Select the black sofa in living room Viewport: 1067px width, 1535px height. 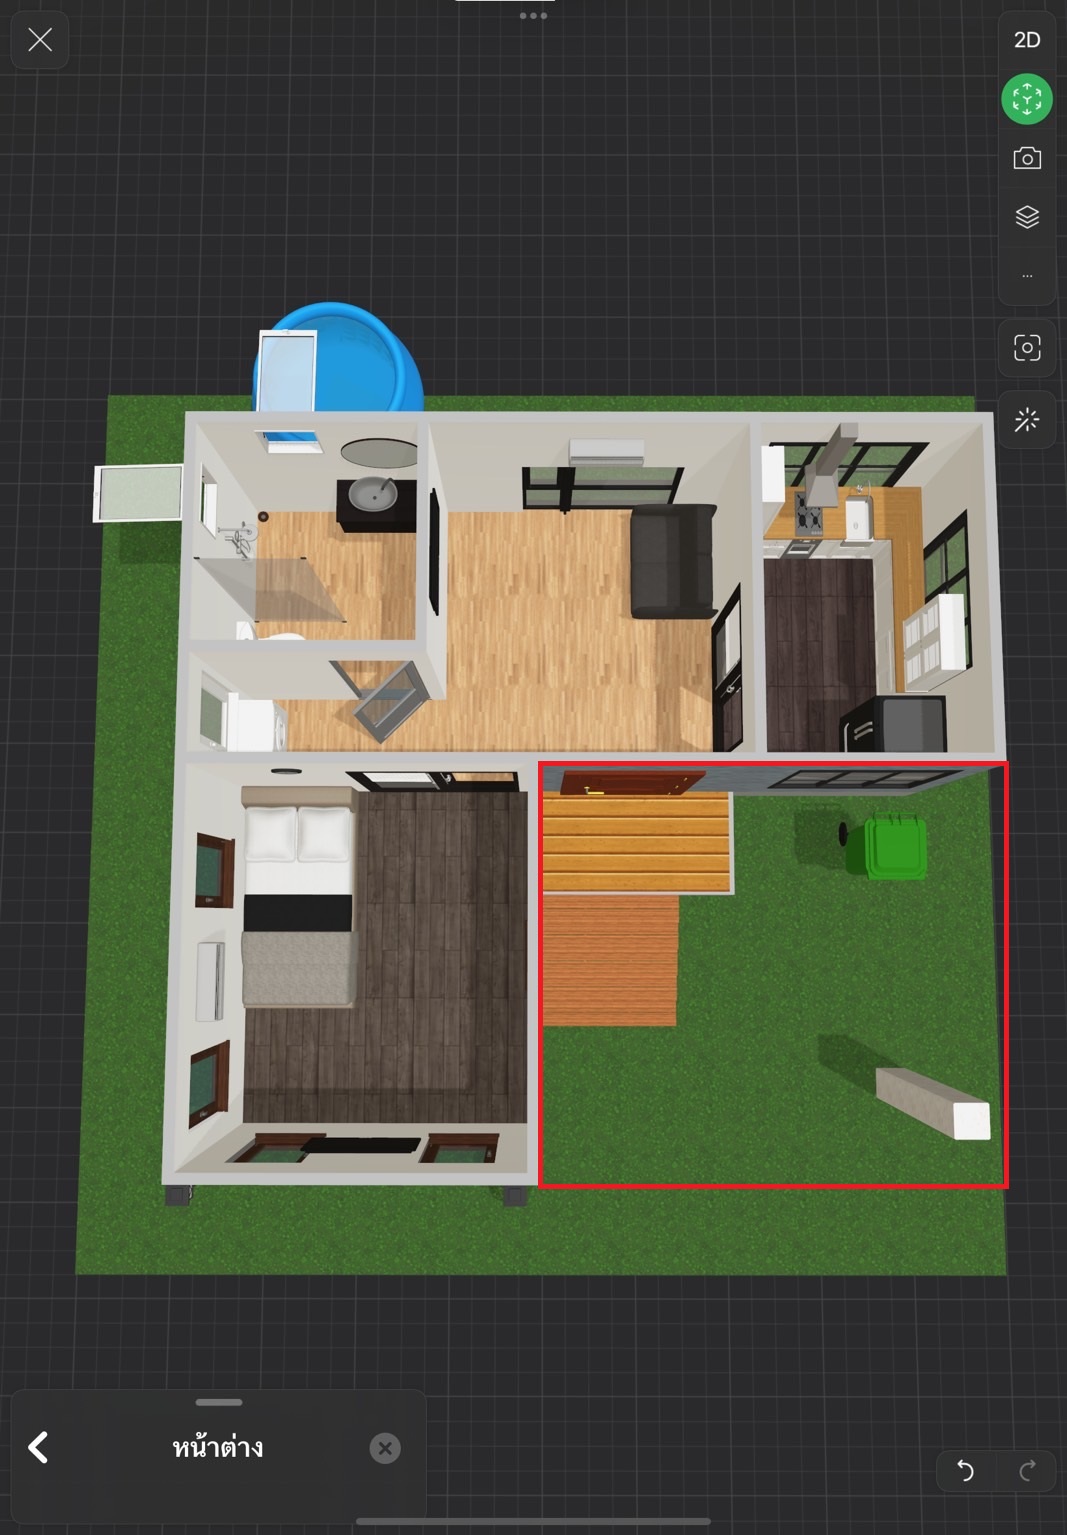pos(673,560)
